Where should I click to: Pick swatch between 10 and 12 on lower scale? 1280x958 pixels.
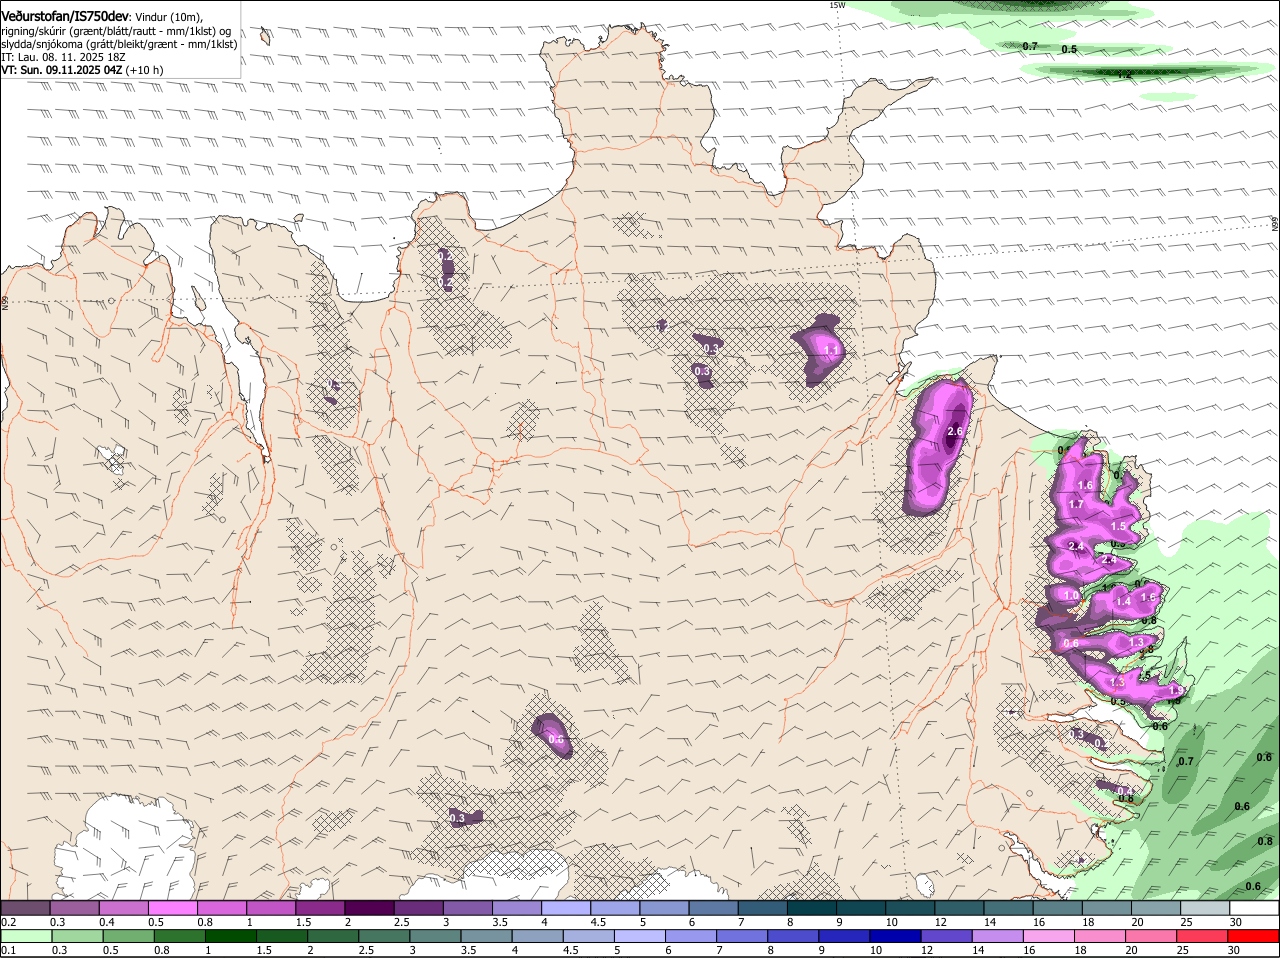click(x=896, y=937)
